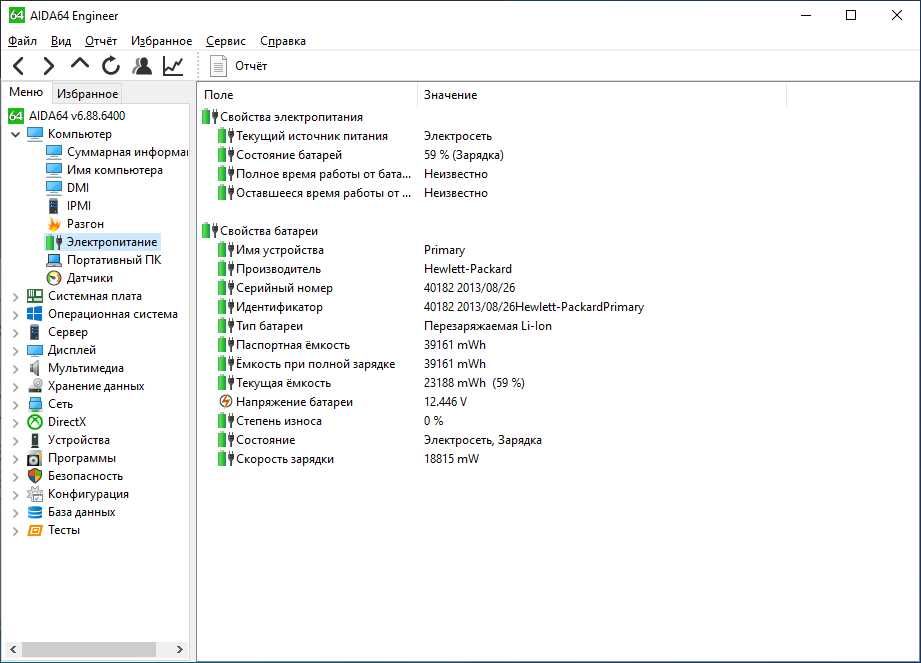Click the Операционная система Windows logo icon
This screenshot has height=663, width=921.
pyautogui.click(x=35, y=314)
